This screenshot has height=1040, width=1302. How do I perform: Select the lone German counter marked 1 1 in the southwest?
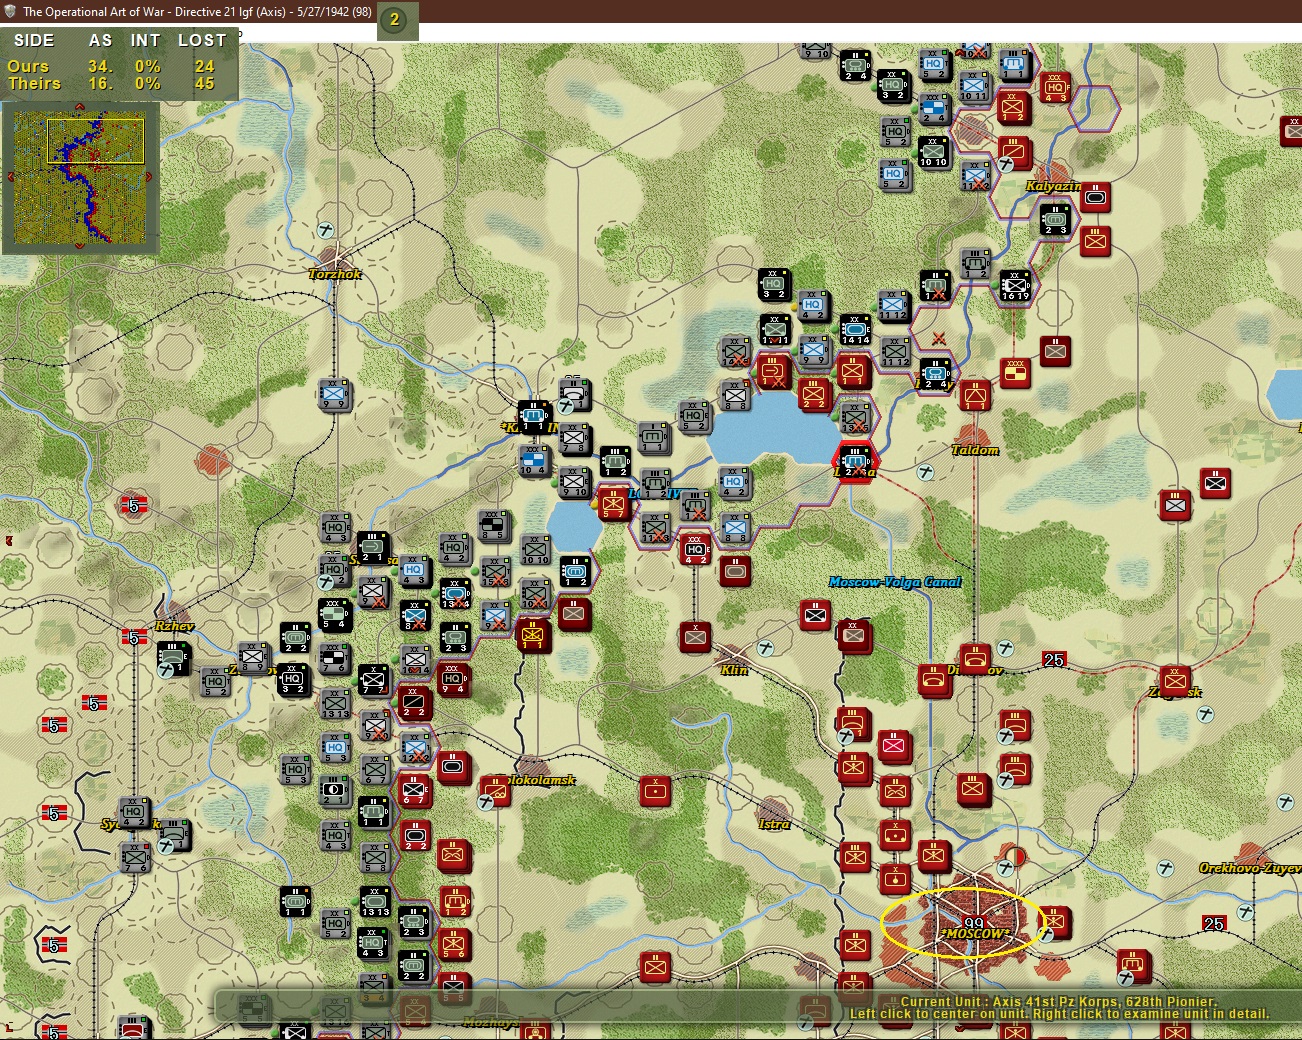pos(295,901)
